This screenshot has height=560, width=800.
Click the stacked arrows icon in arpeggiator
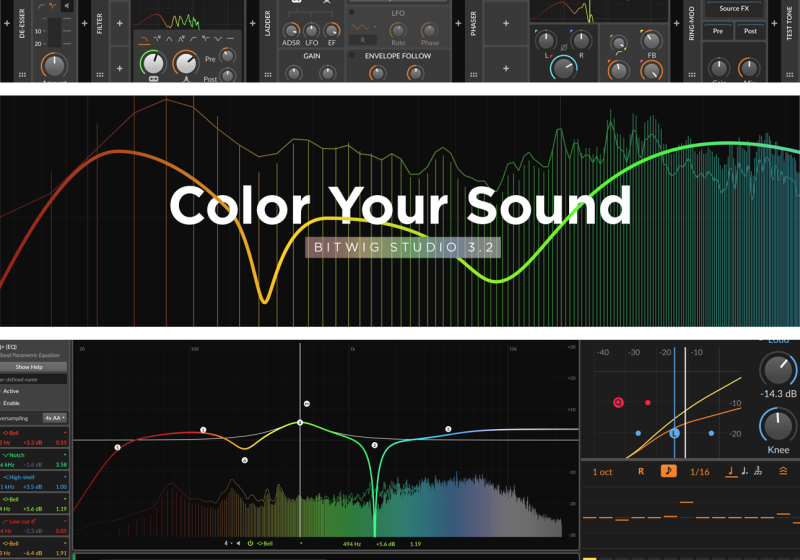pyautogui.click(x=785, y=471)
